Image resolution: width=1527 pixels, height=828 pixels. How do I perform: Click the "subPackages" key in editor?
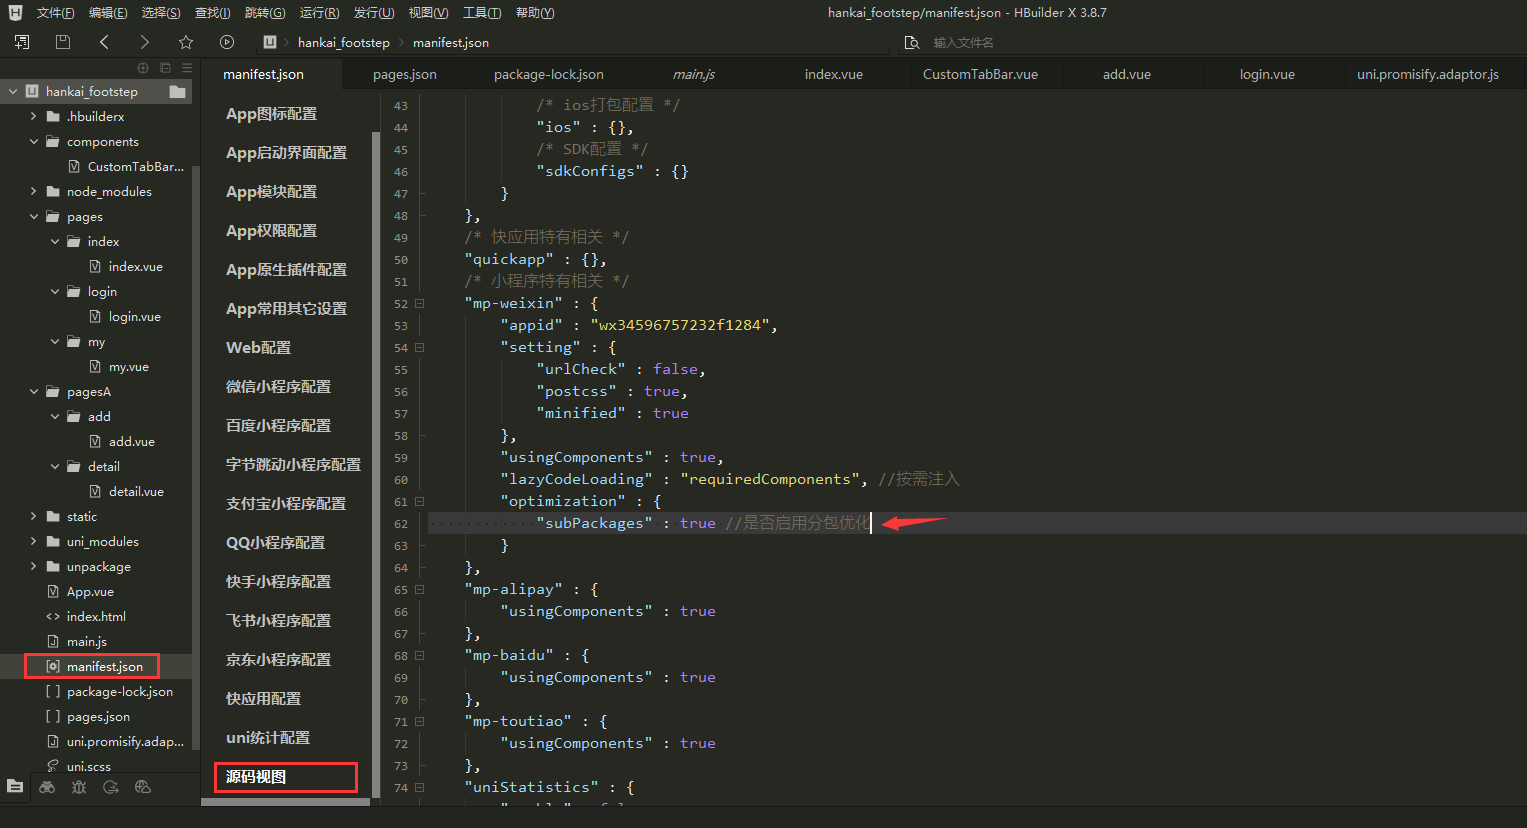click(594, 523)
